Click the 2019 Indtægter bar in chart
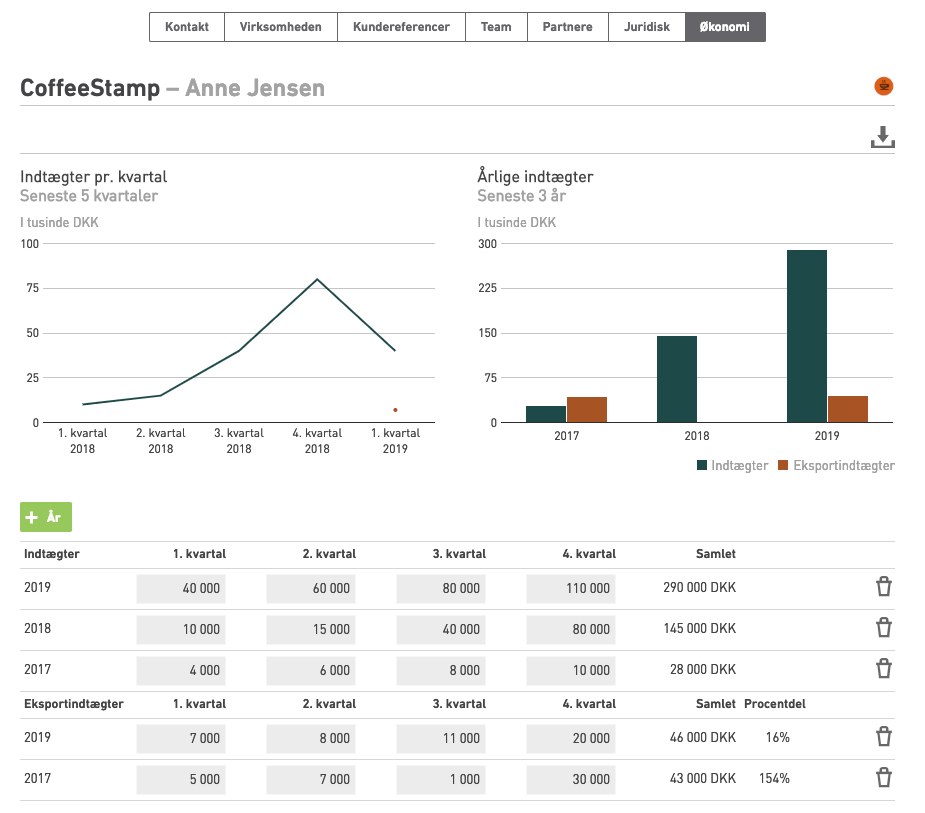The width and height of the screenshot is (925, 813). [x=807, y=336]
